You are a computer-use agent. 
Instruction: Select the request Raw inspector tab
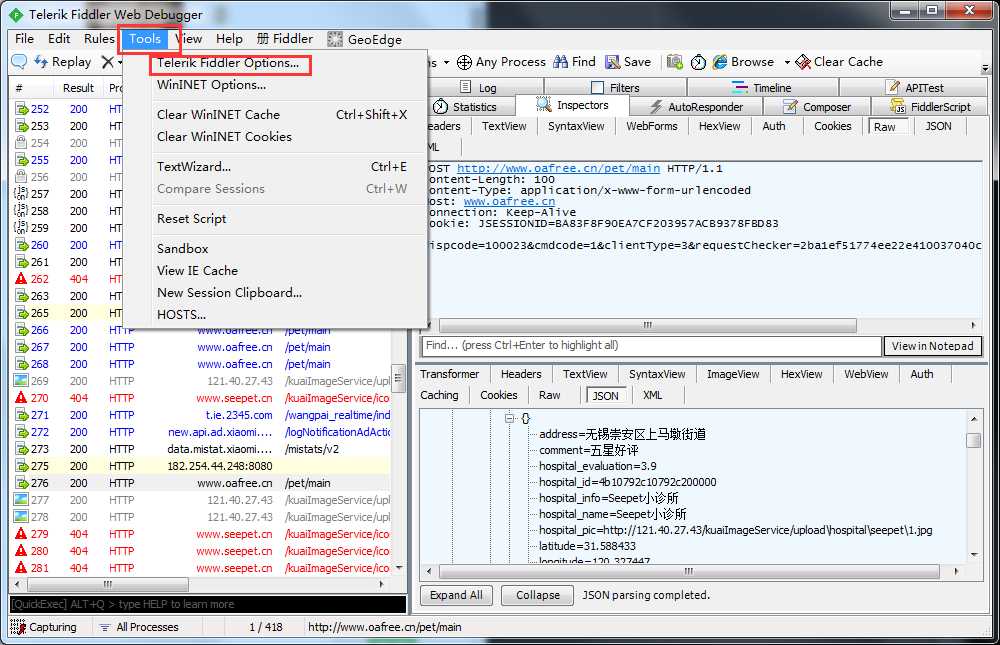pos(885,126)
